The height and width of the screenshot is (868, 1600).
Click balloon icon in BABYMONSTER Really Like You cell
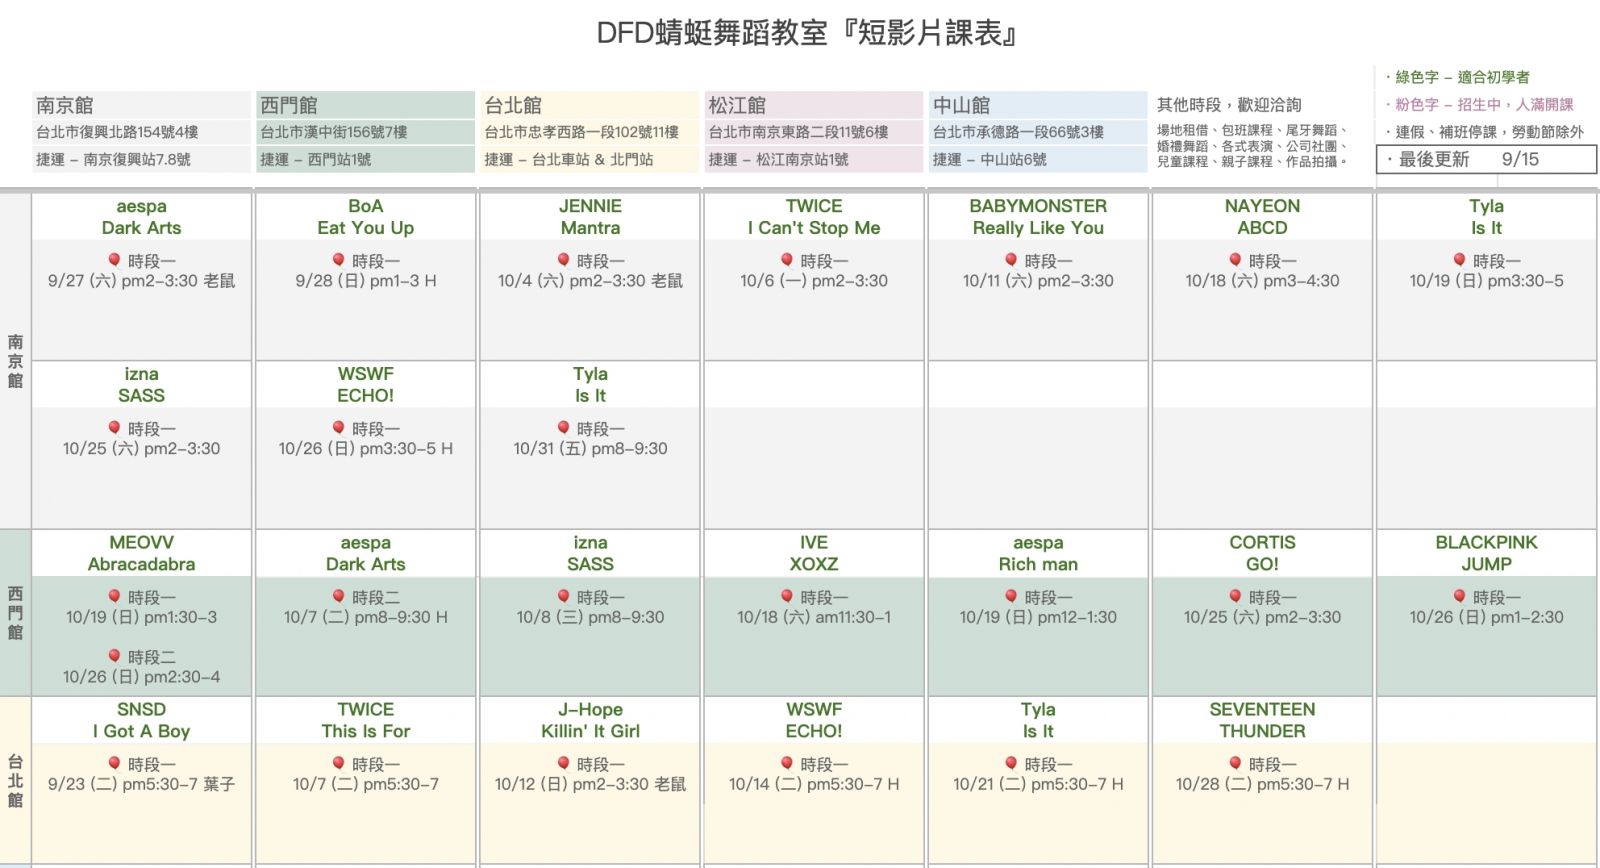coord(1011,260)
